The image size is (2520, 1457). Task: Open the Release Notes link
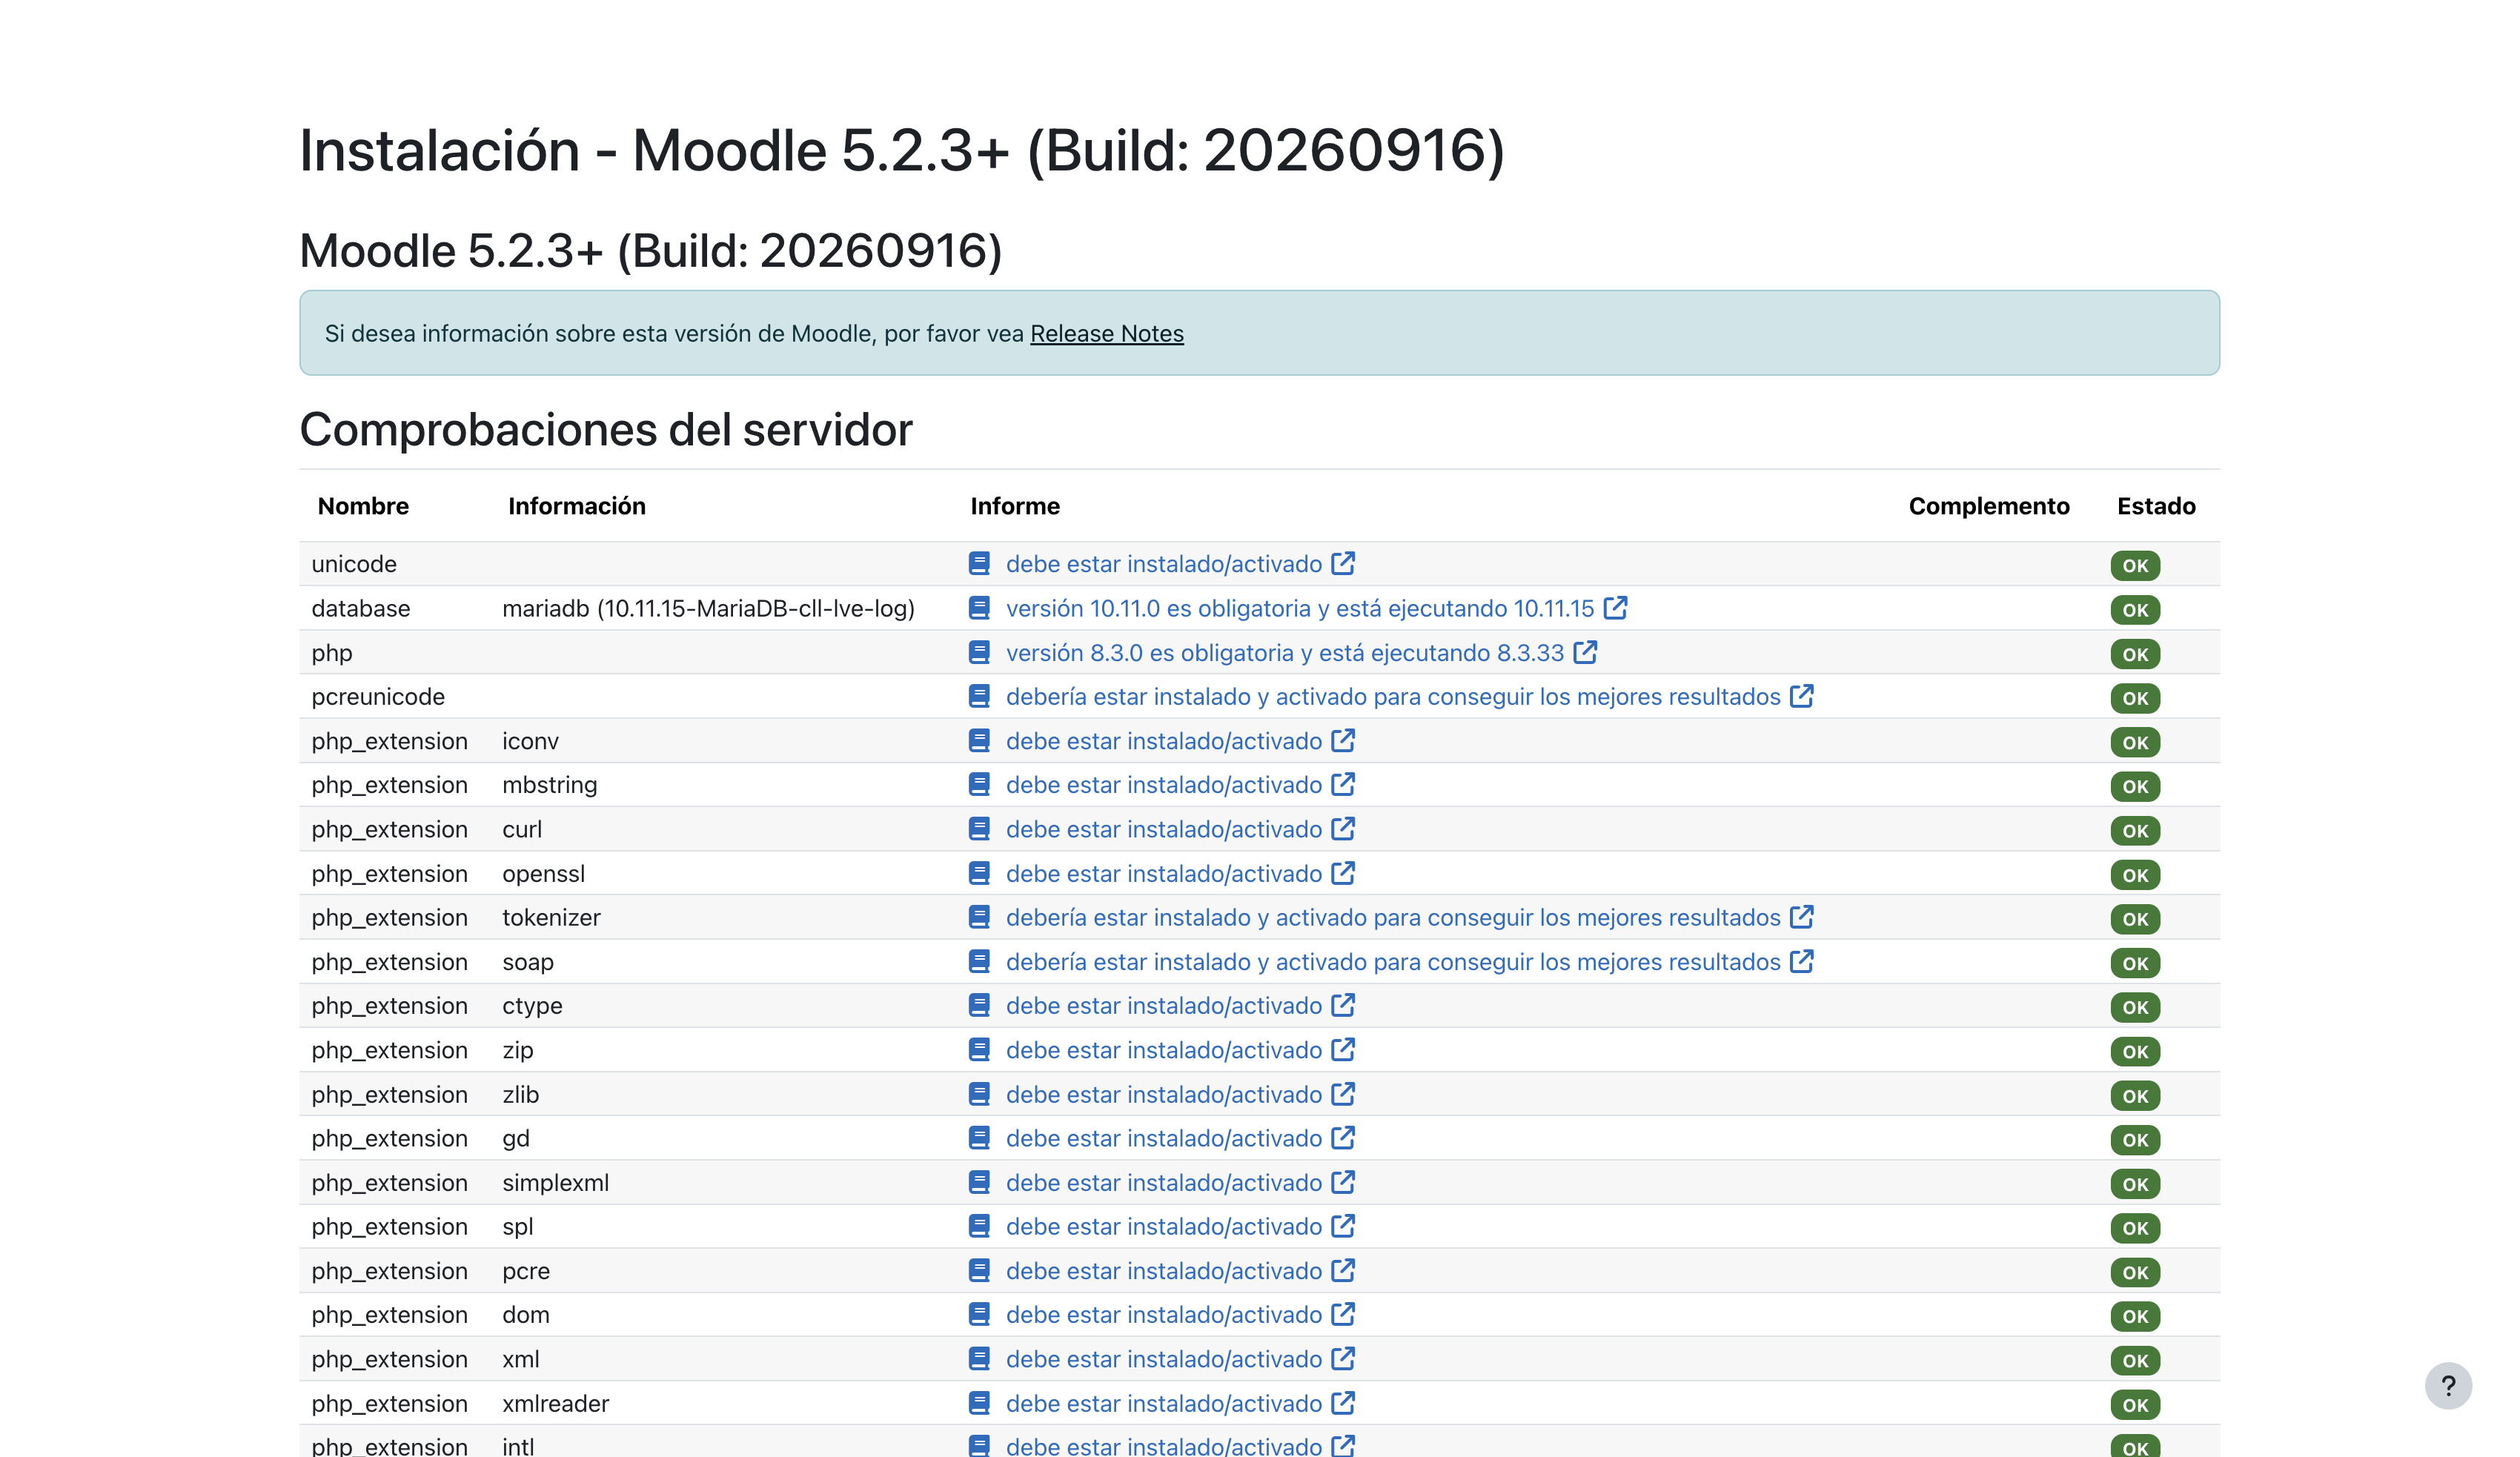coord(1106,333)
